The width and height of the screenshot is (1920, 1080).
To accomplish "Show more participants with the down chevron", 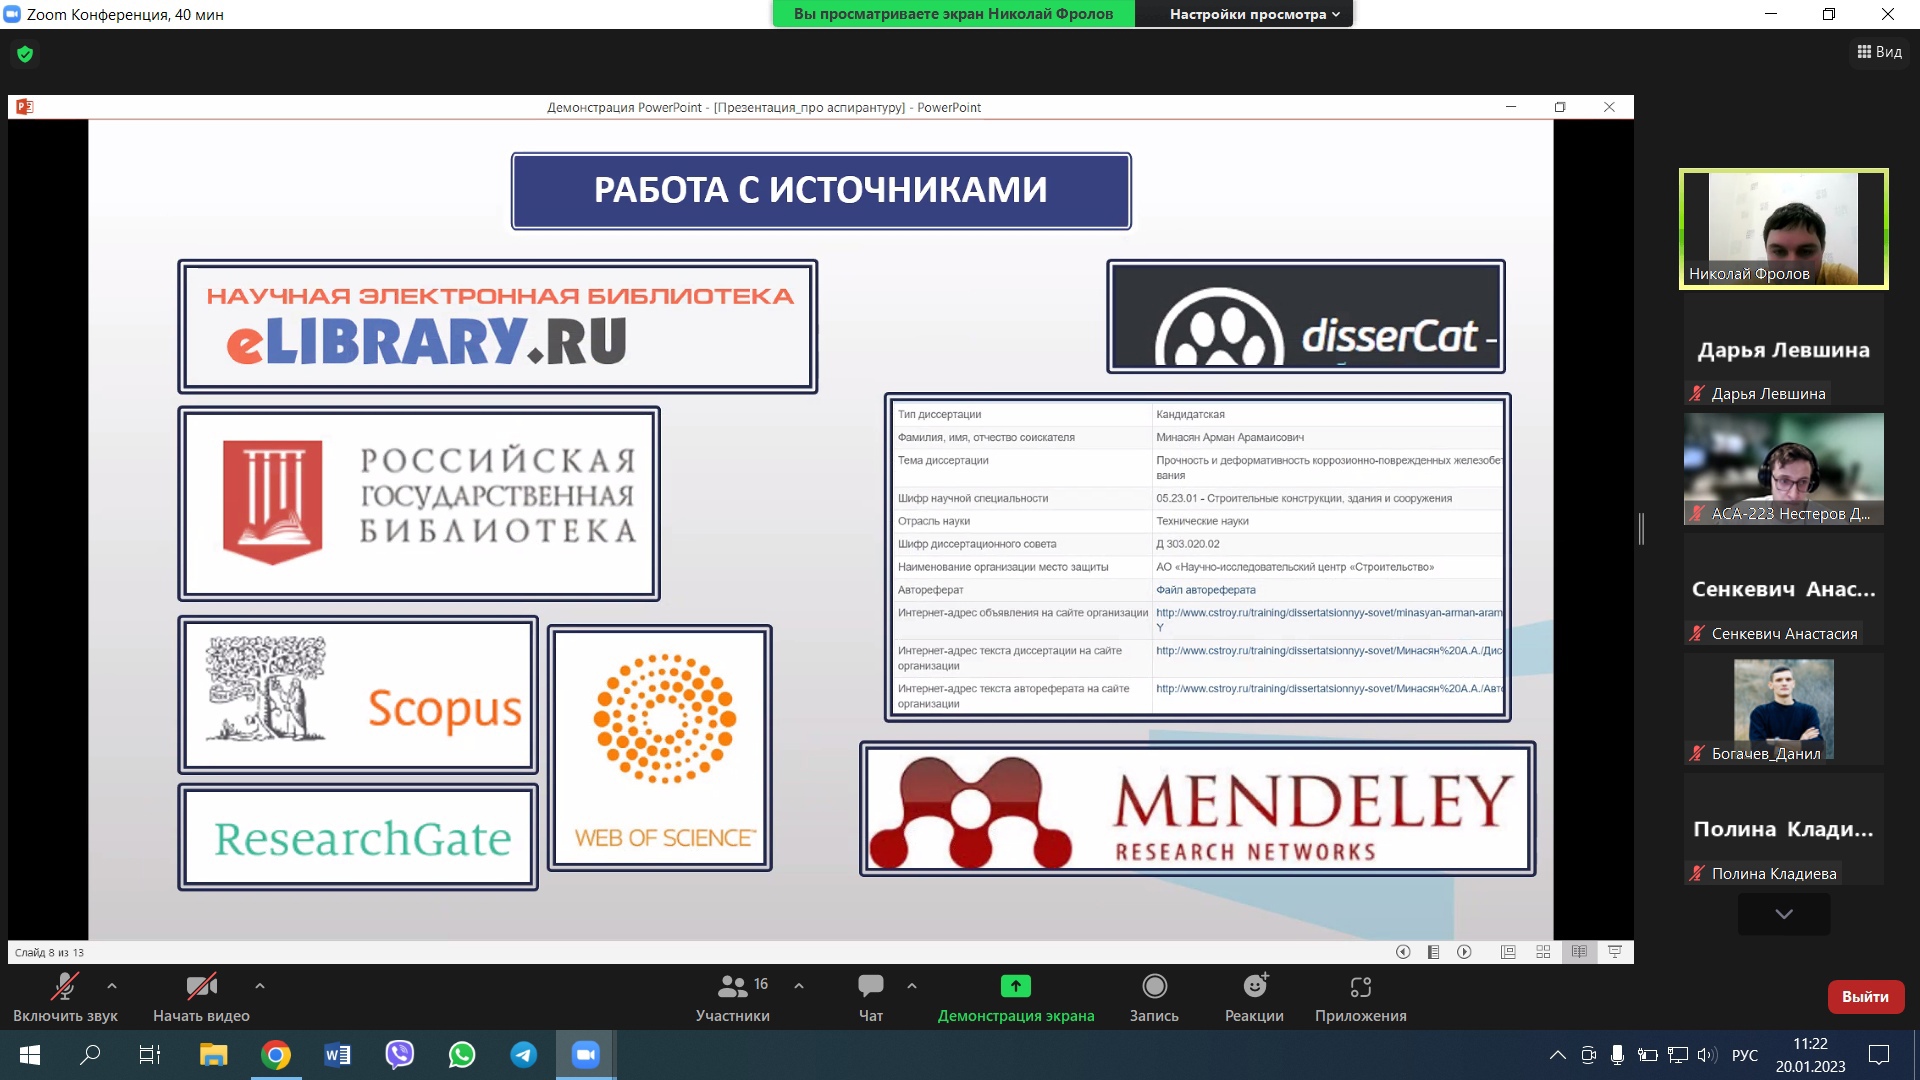I will click(x=1784, y=914).
